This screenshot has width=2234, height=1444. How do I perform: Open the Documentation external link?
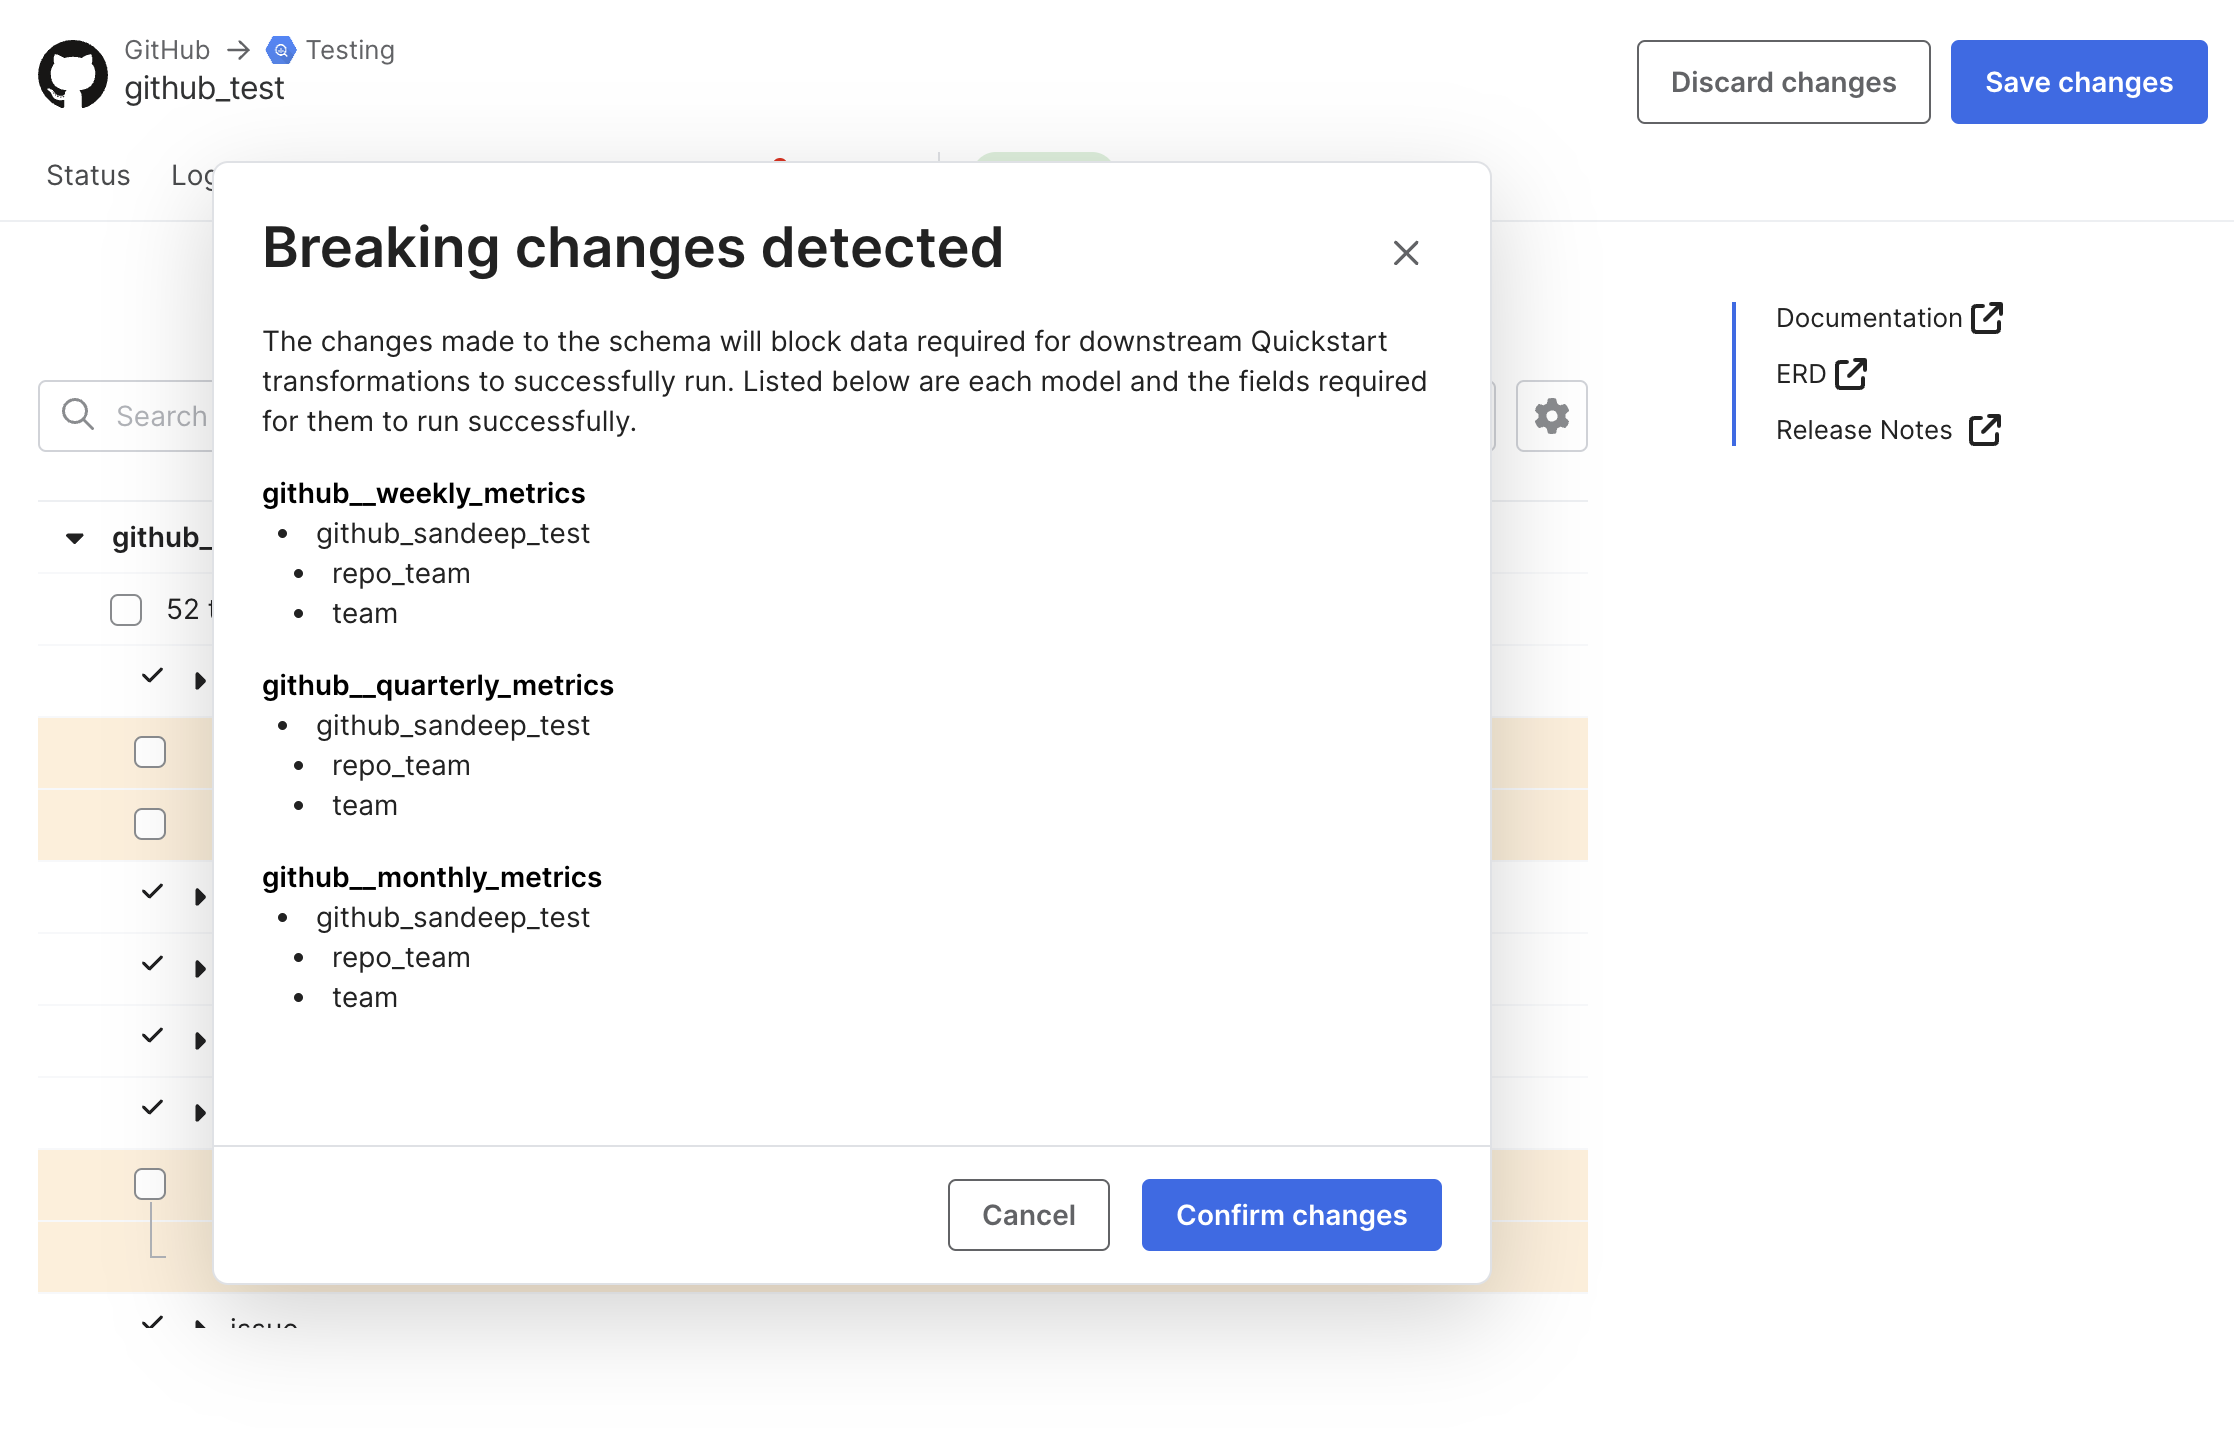(x=1889, y=318)
